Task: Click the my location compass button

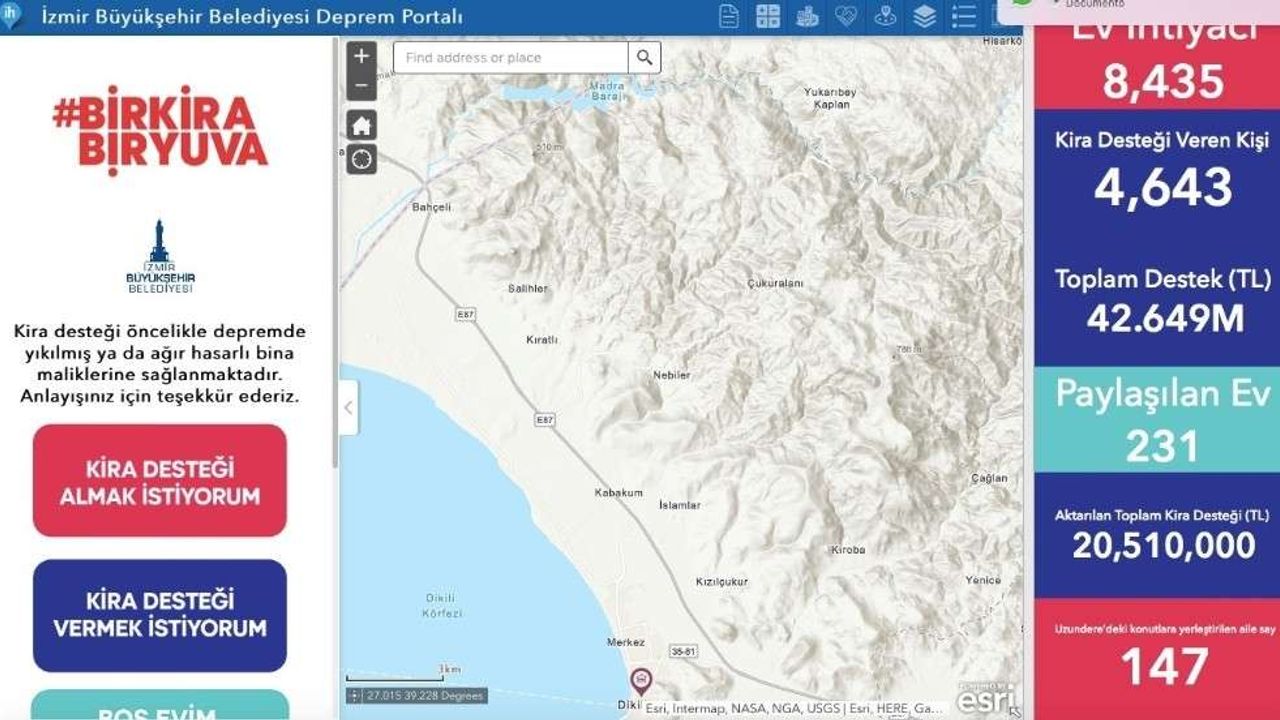Action: pyautogui.click(x=361, y=158)
